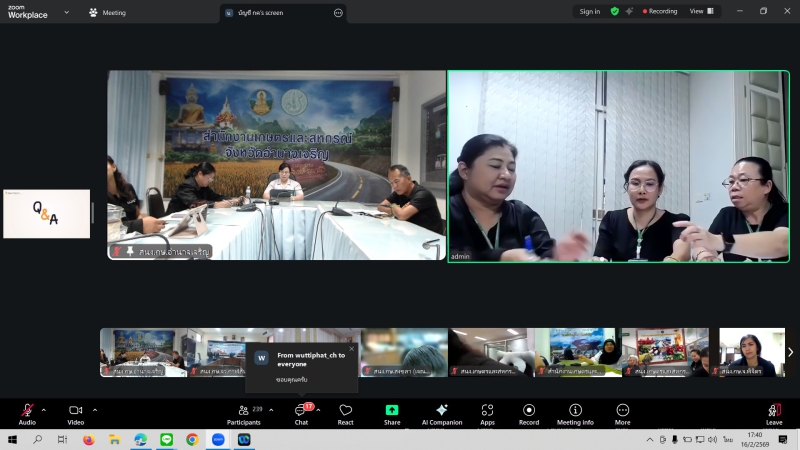Open Meeting info
This screenshot has height=450, width=800.
tap(575, 411)
